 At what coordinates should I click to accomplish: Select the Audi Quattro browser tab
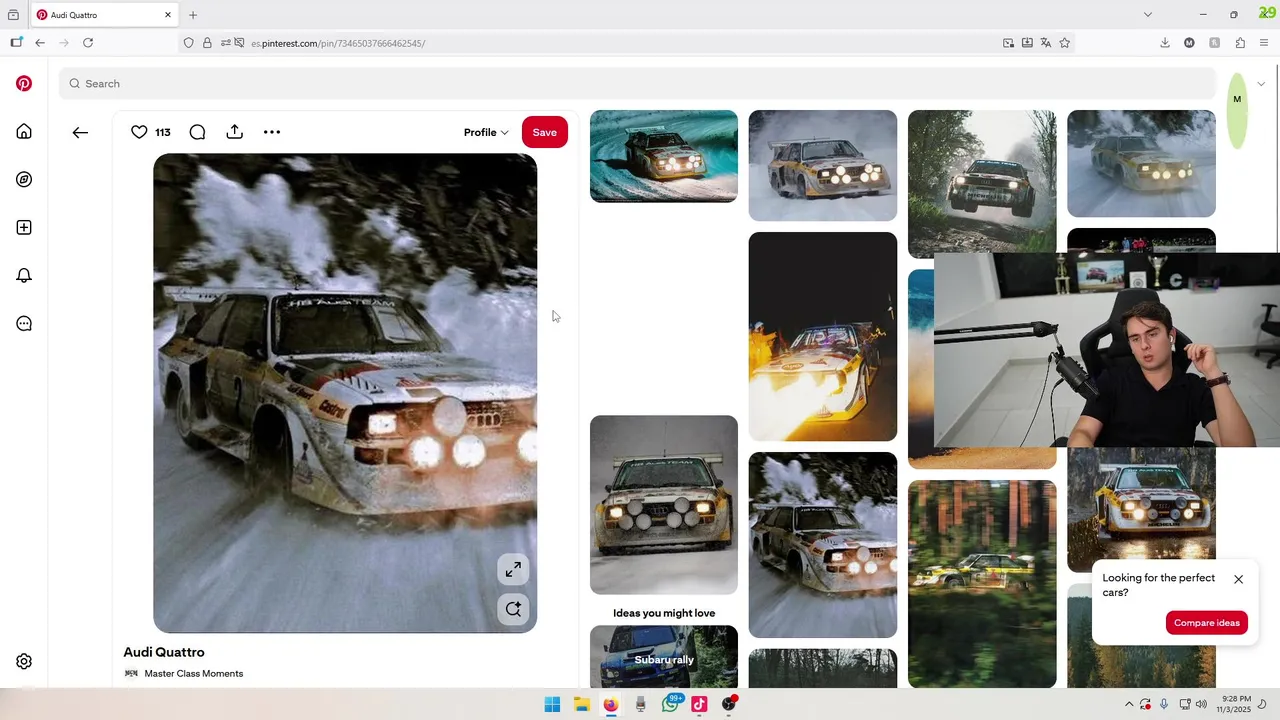pos(103,15)
